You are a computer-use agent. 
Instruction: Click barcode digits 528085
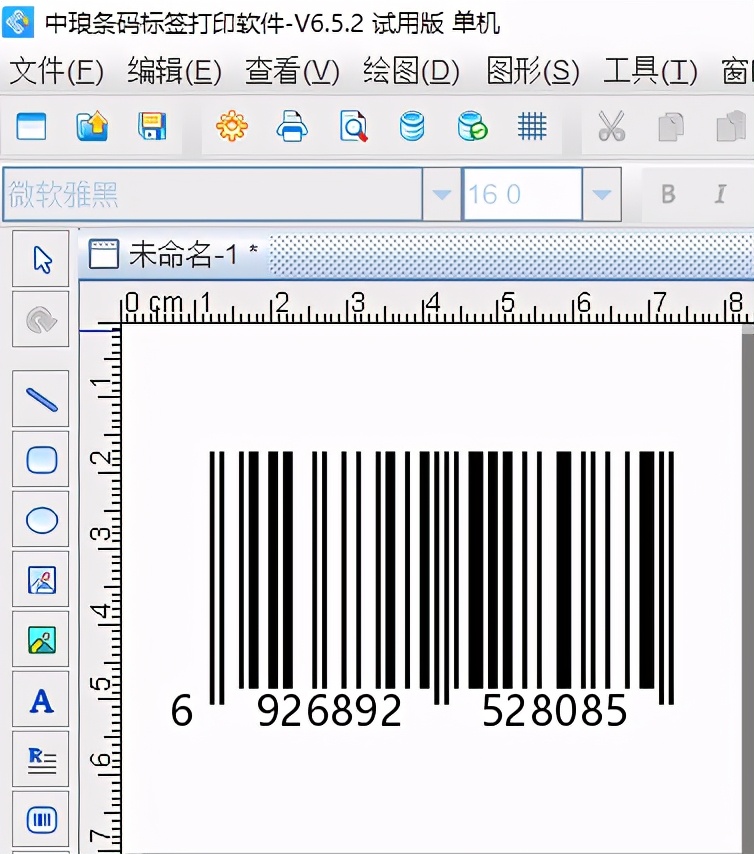pos(555,711)
